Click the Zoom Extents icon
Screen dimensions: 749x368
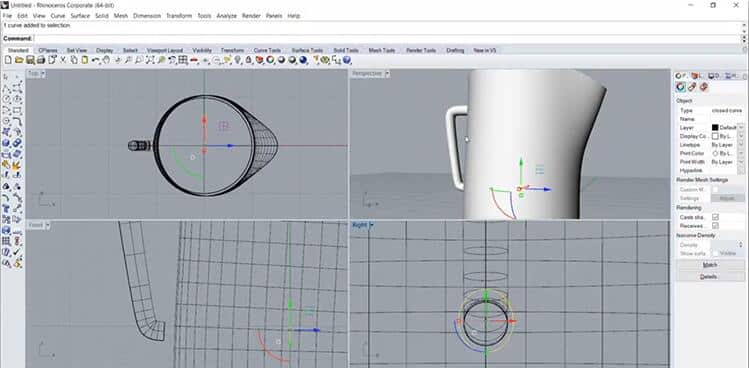click(150, 60)
